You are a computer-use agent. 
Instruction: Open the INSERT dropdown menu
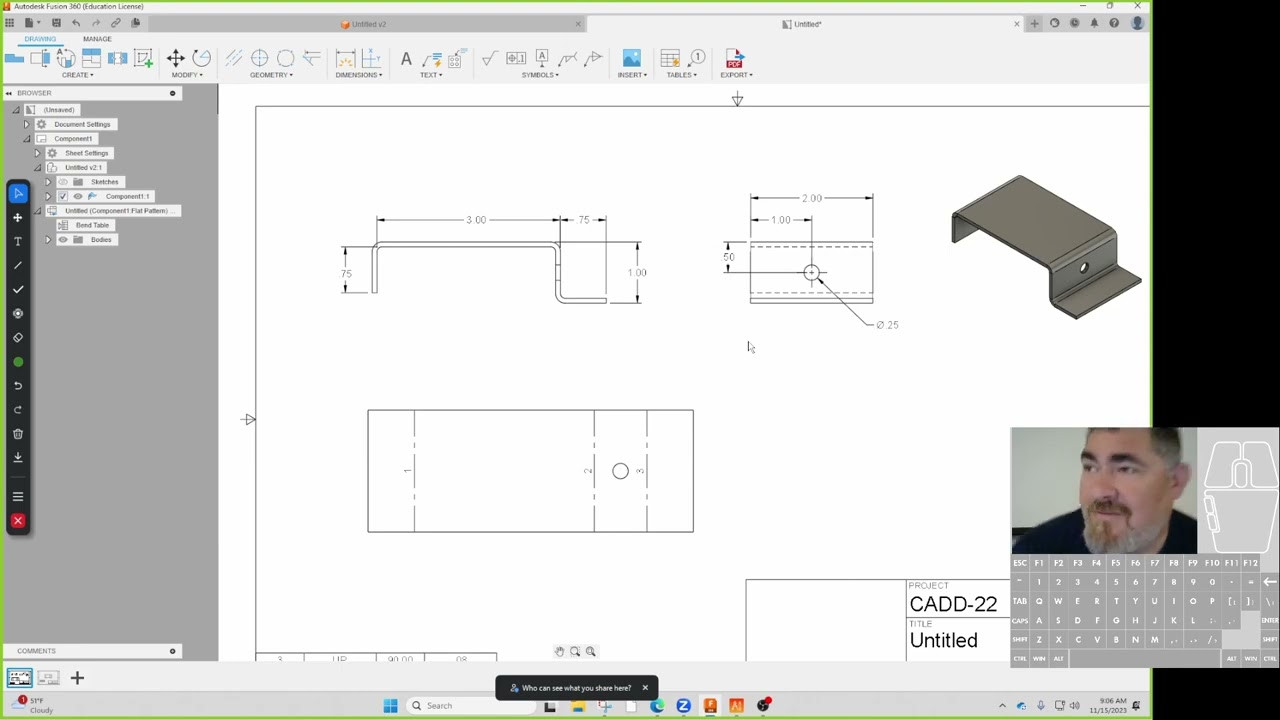coord(632,75)
